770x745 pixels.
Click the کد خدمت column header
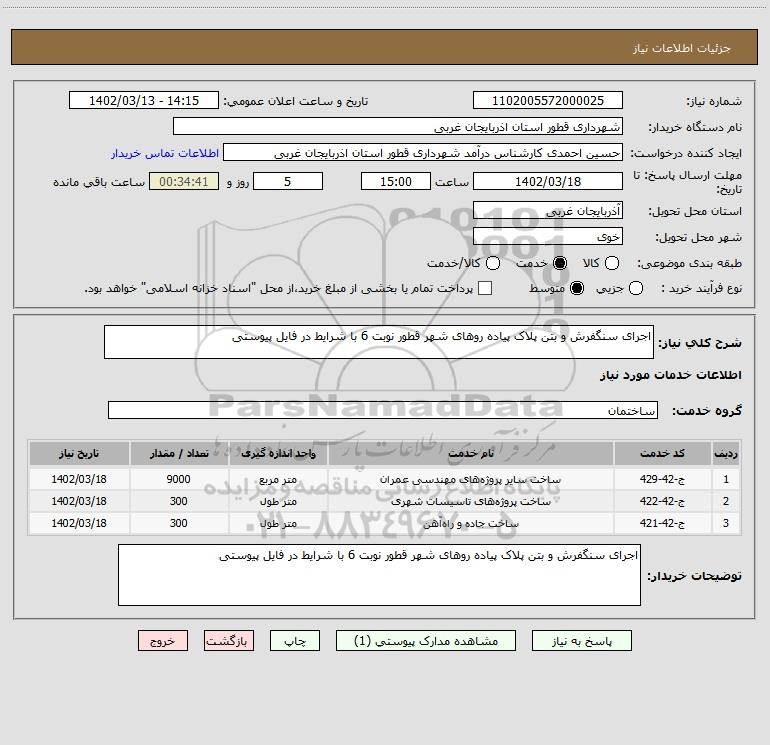tap(662, 453)
